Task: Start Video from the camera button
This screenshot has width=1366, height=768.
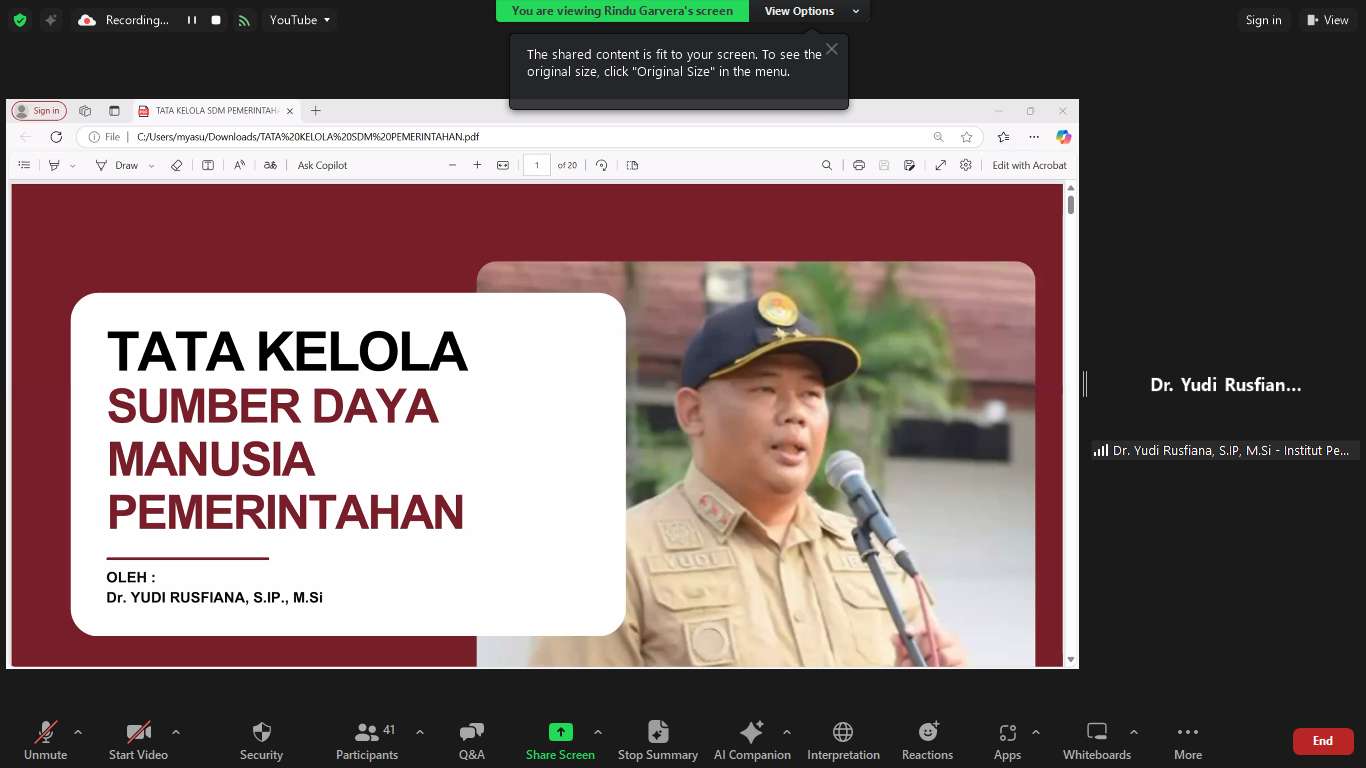Action: 138,732
